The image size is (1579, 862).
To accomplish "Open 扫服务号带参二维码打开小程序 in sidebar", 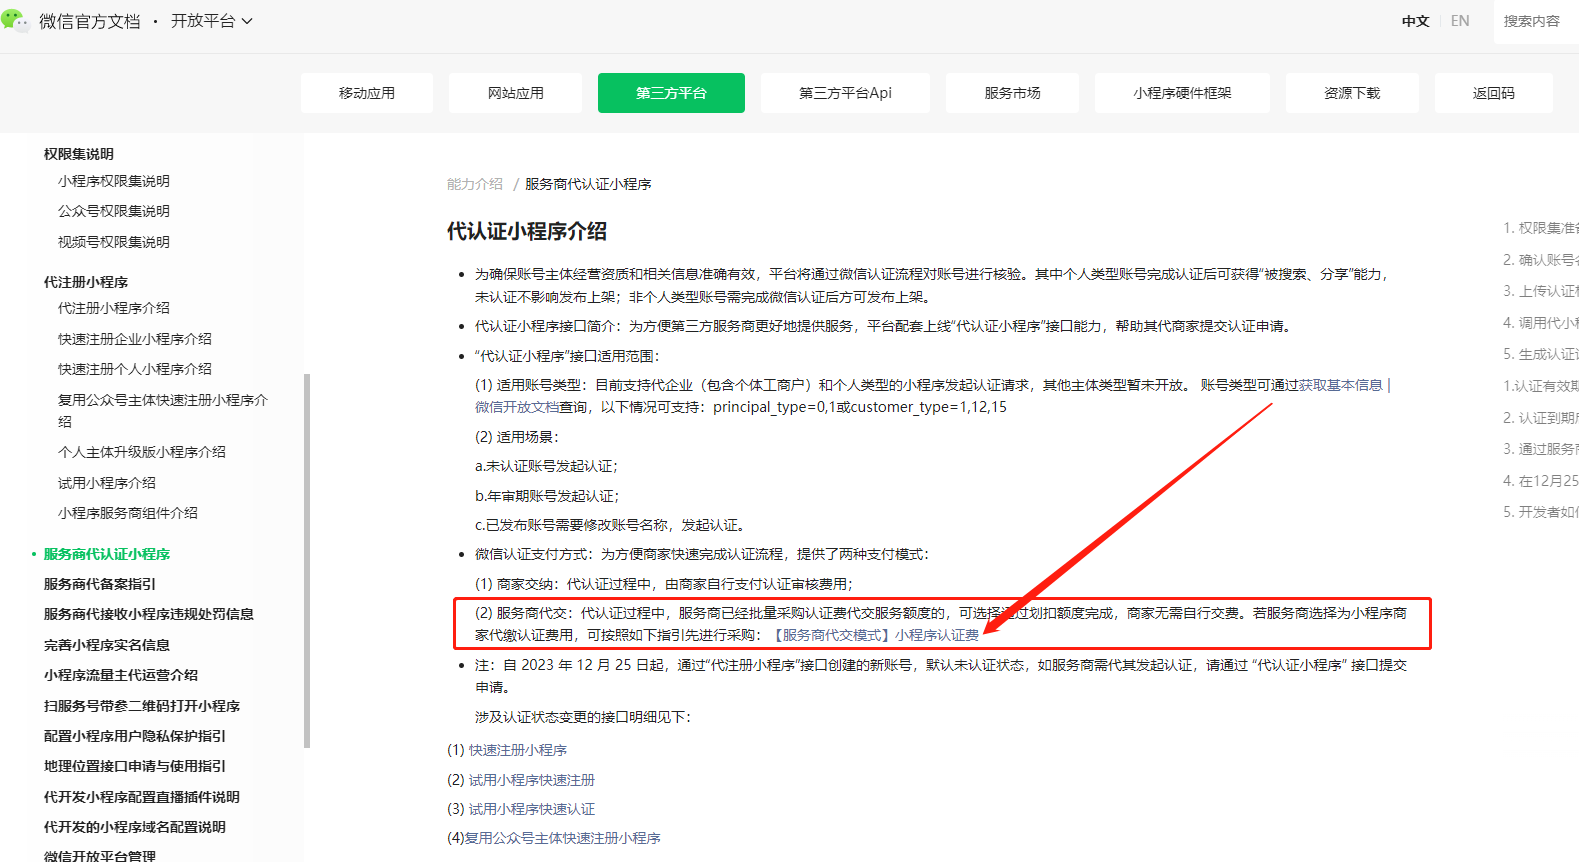I will [x=142, y=706].
